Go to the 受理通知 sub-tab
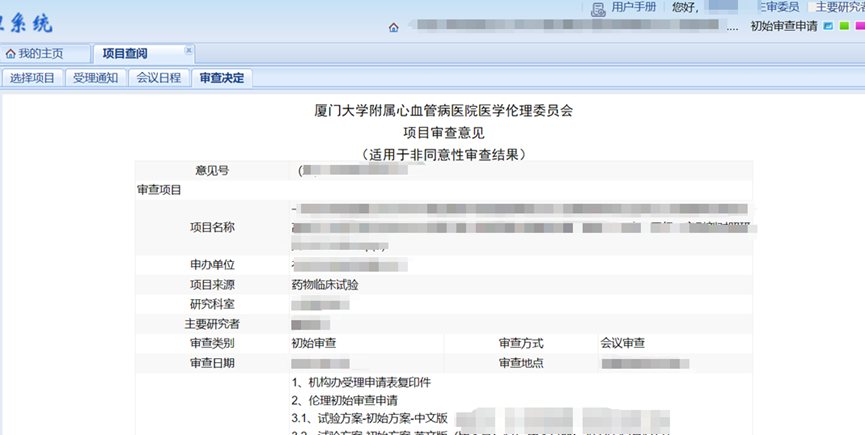 click(96, 78)
